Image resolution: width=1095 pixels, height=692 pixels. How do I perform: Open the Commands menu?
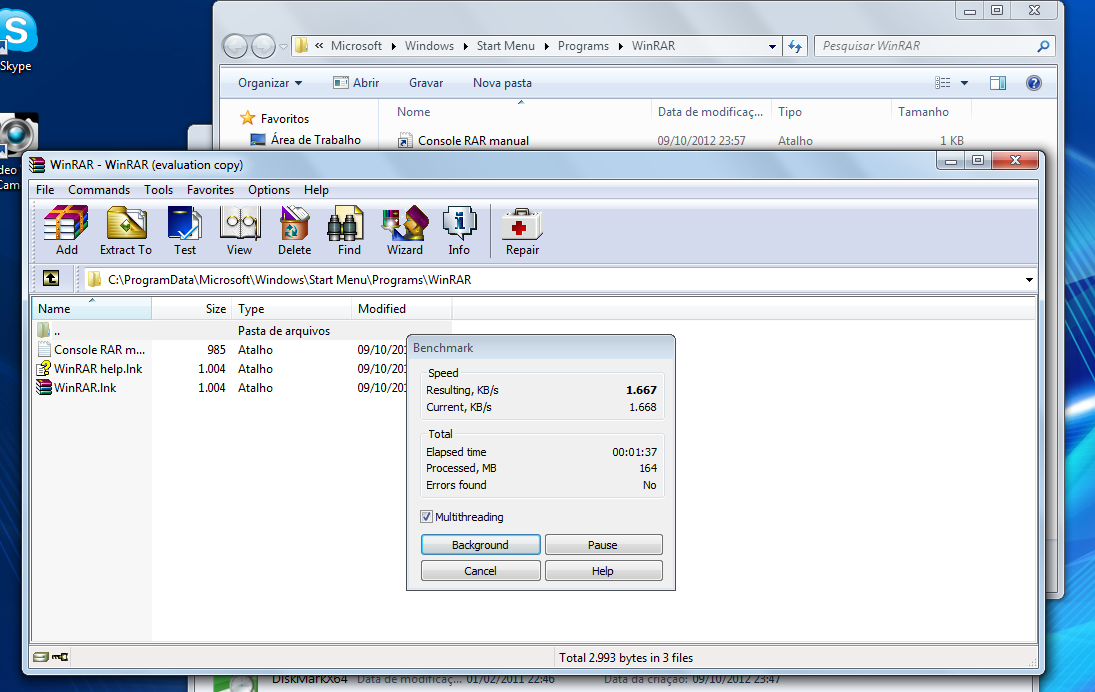click(99, 190)
